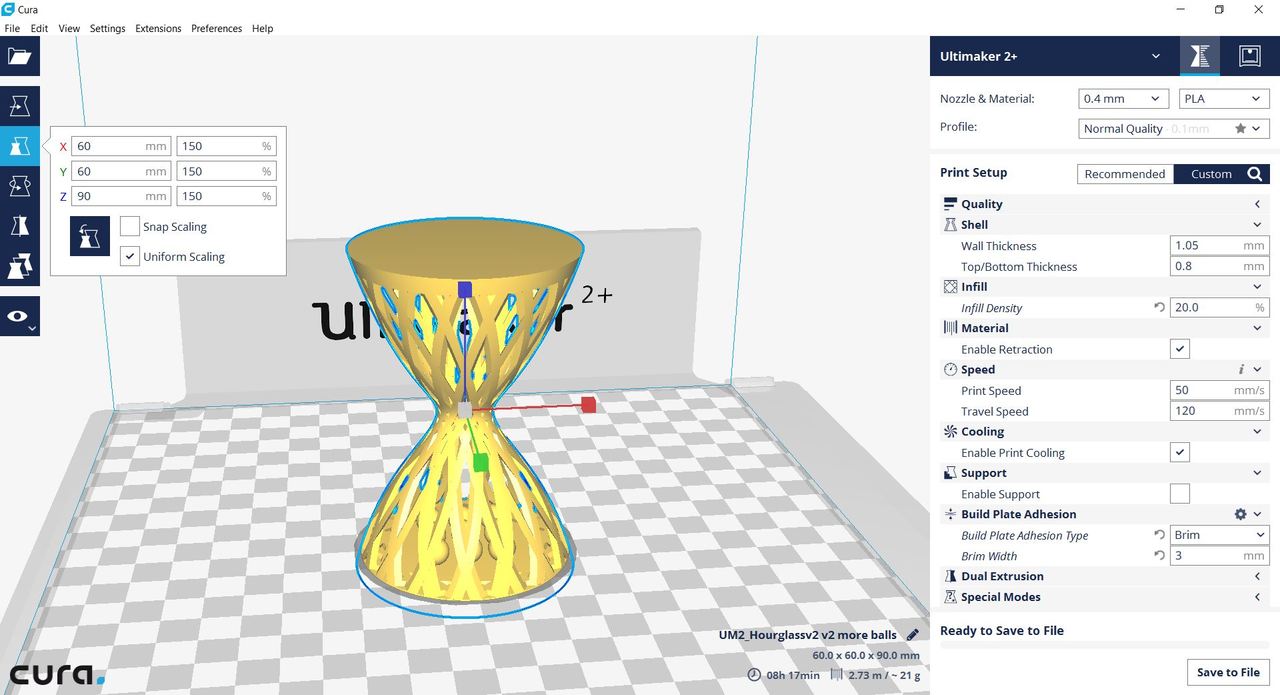Select the red X-axis scale handle

[x=589, y=404]
